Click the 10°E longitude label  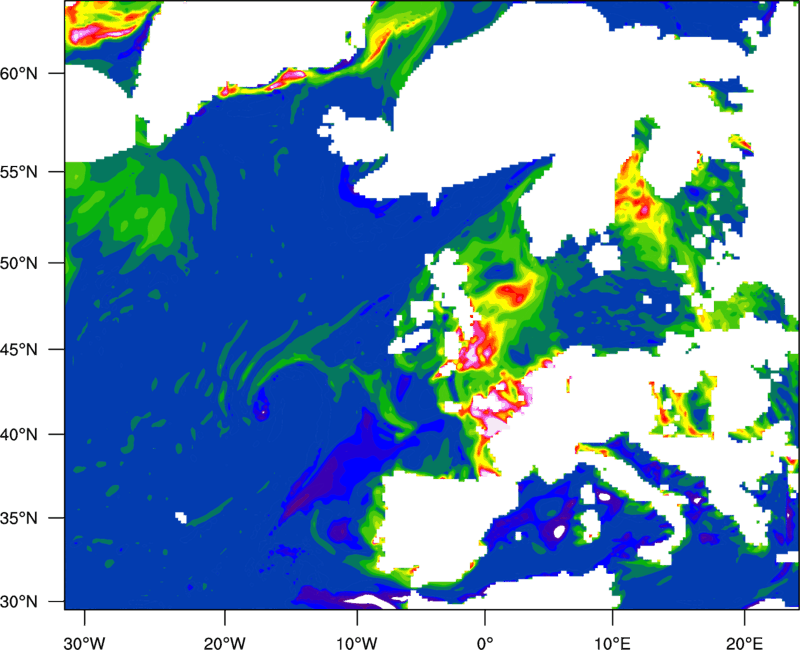pyautogui.click(x=612, y=643)
